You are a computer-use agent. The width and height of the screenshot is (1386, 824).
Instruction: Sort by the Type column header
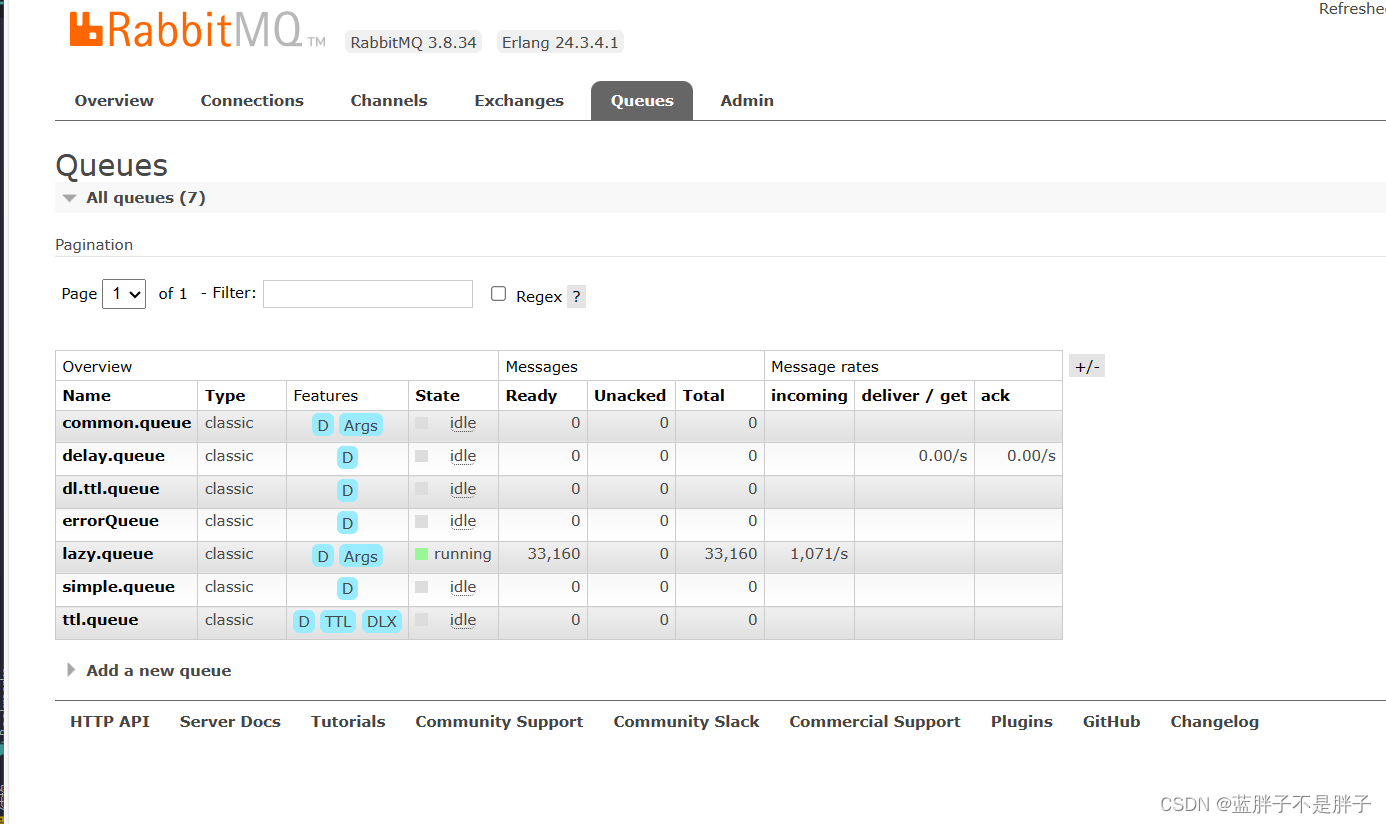click(x=225, y=395)
